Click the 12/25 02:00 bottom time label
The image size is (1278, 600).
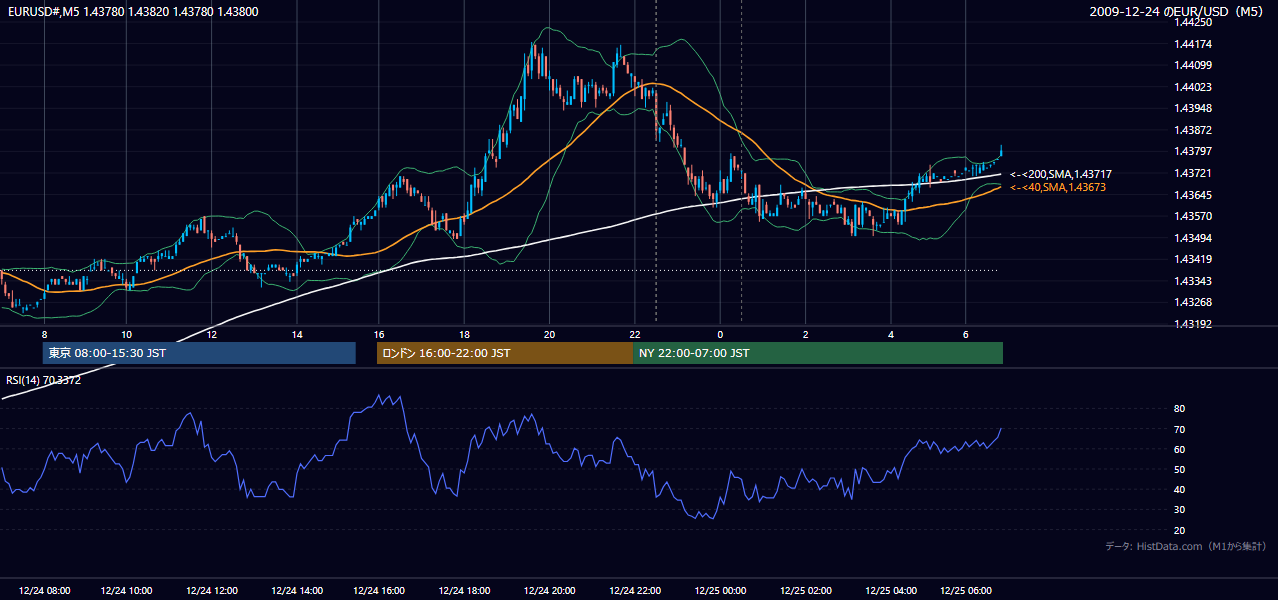pos(806,591)
